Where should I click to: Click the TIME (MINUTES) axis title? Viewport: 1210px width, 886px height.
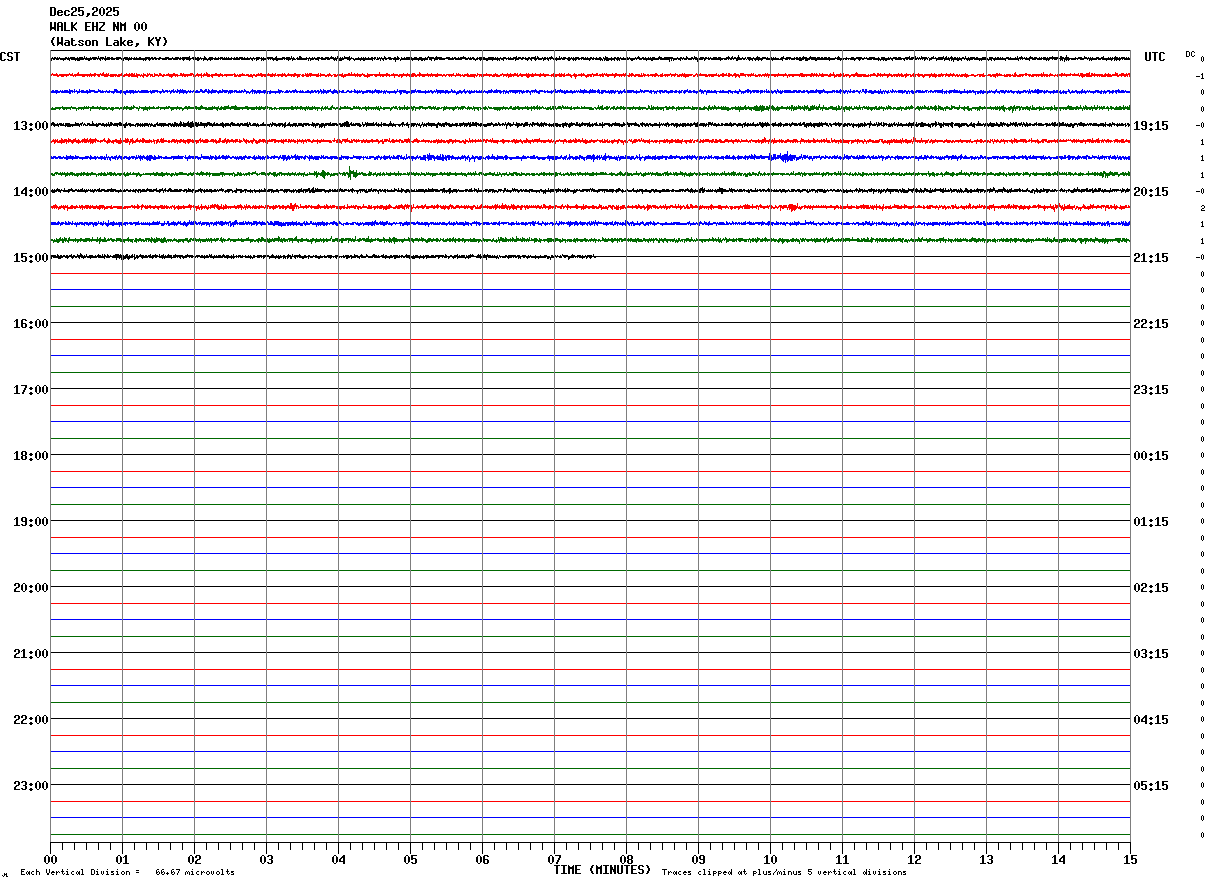pos(602,870)
